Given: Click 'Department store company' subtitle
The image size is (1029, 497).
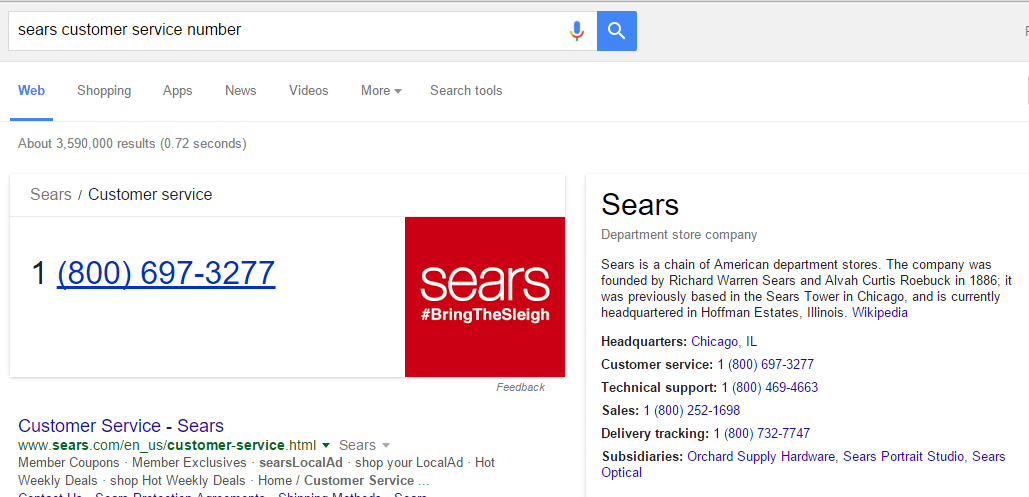Looking at the screenshot, I should (x=679, y=234).
